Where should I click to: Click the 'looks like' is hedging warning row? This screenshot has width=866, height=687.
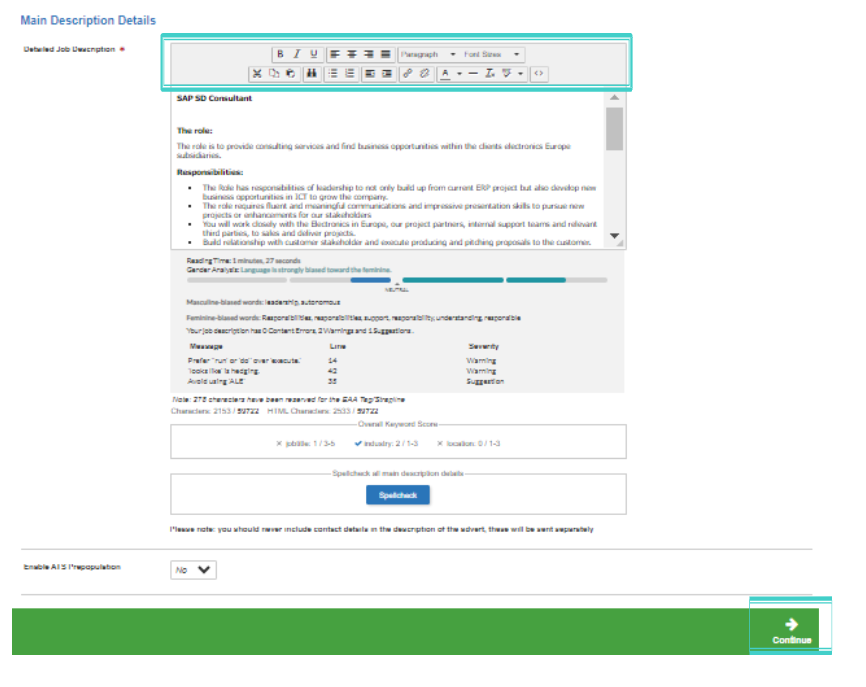[346, 371]
